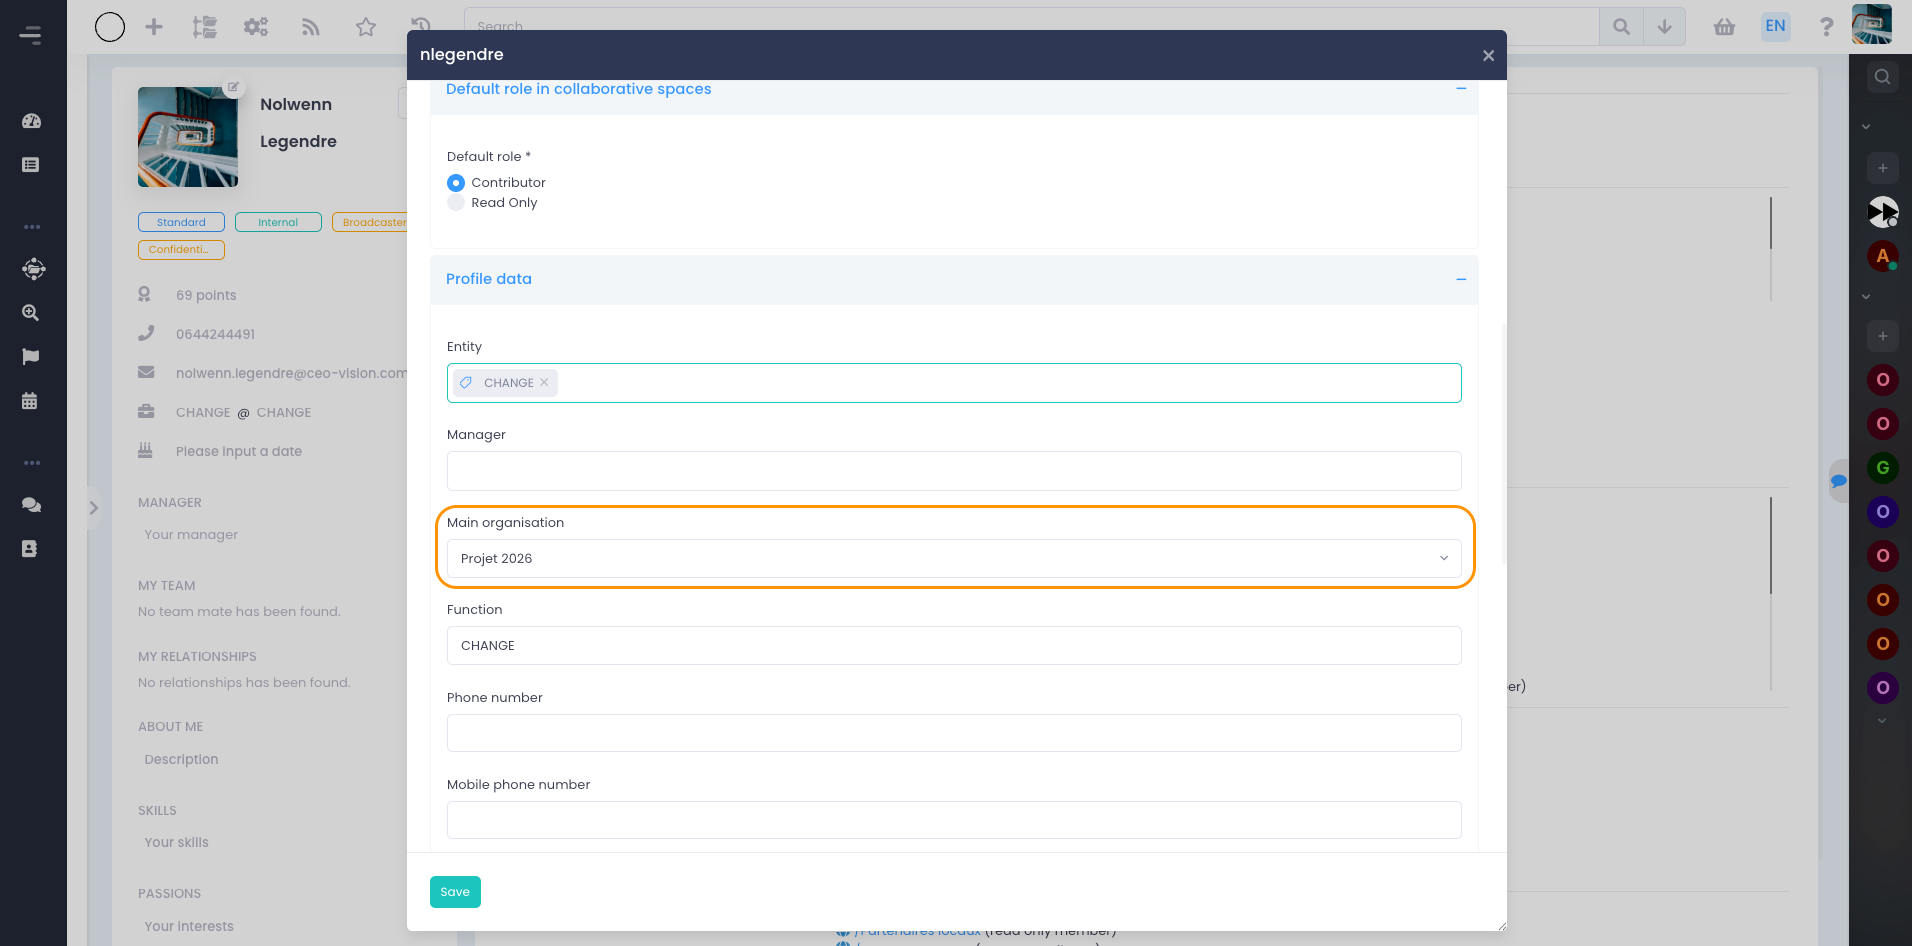
Task: Click the Your interests placeholder
Action: tap(189, 927)
